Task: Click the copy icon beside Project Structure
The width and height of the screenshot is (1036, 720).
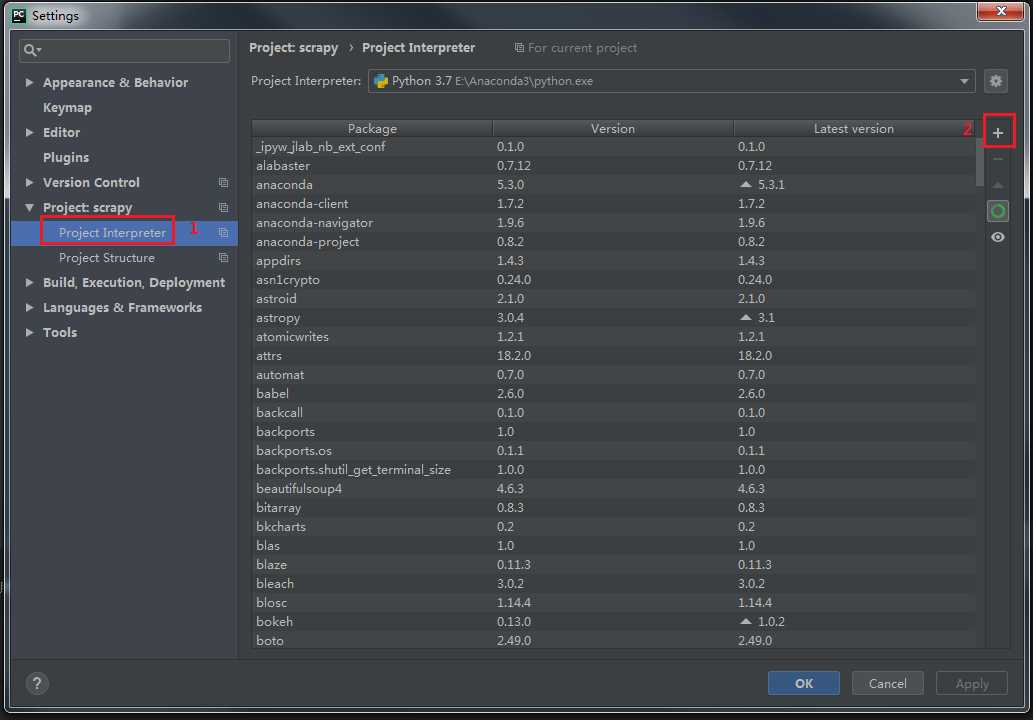Action: (223, 258)
